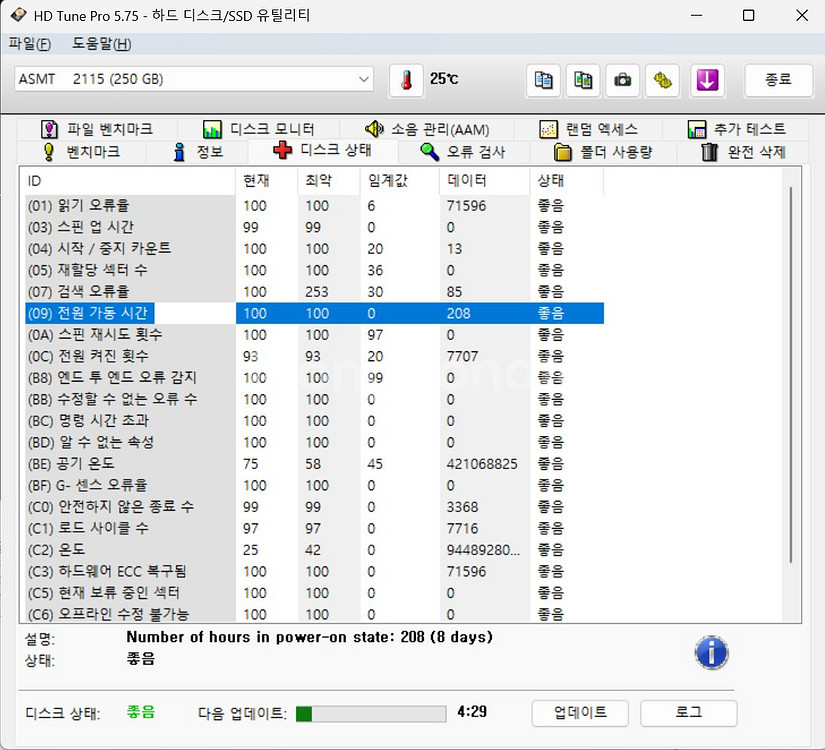Open the 파일 menu
The height and width of the screenshot is (750, 825).
[x=29, y=44]
